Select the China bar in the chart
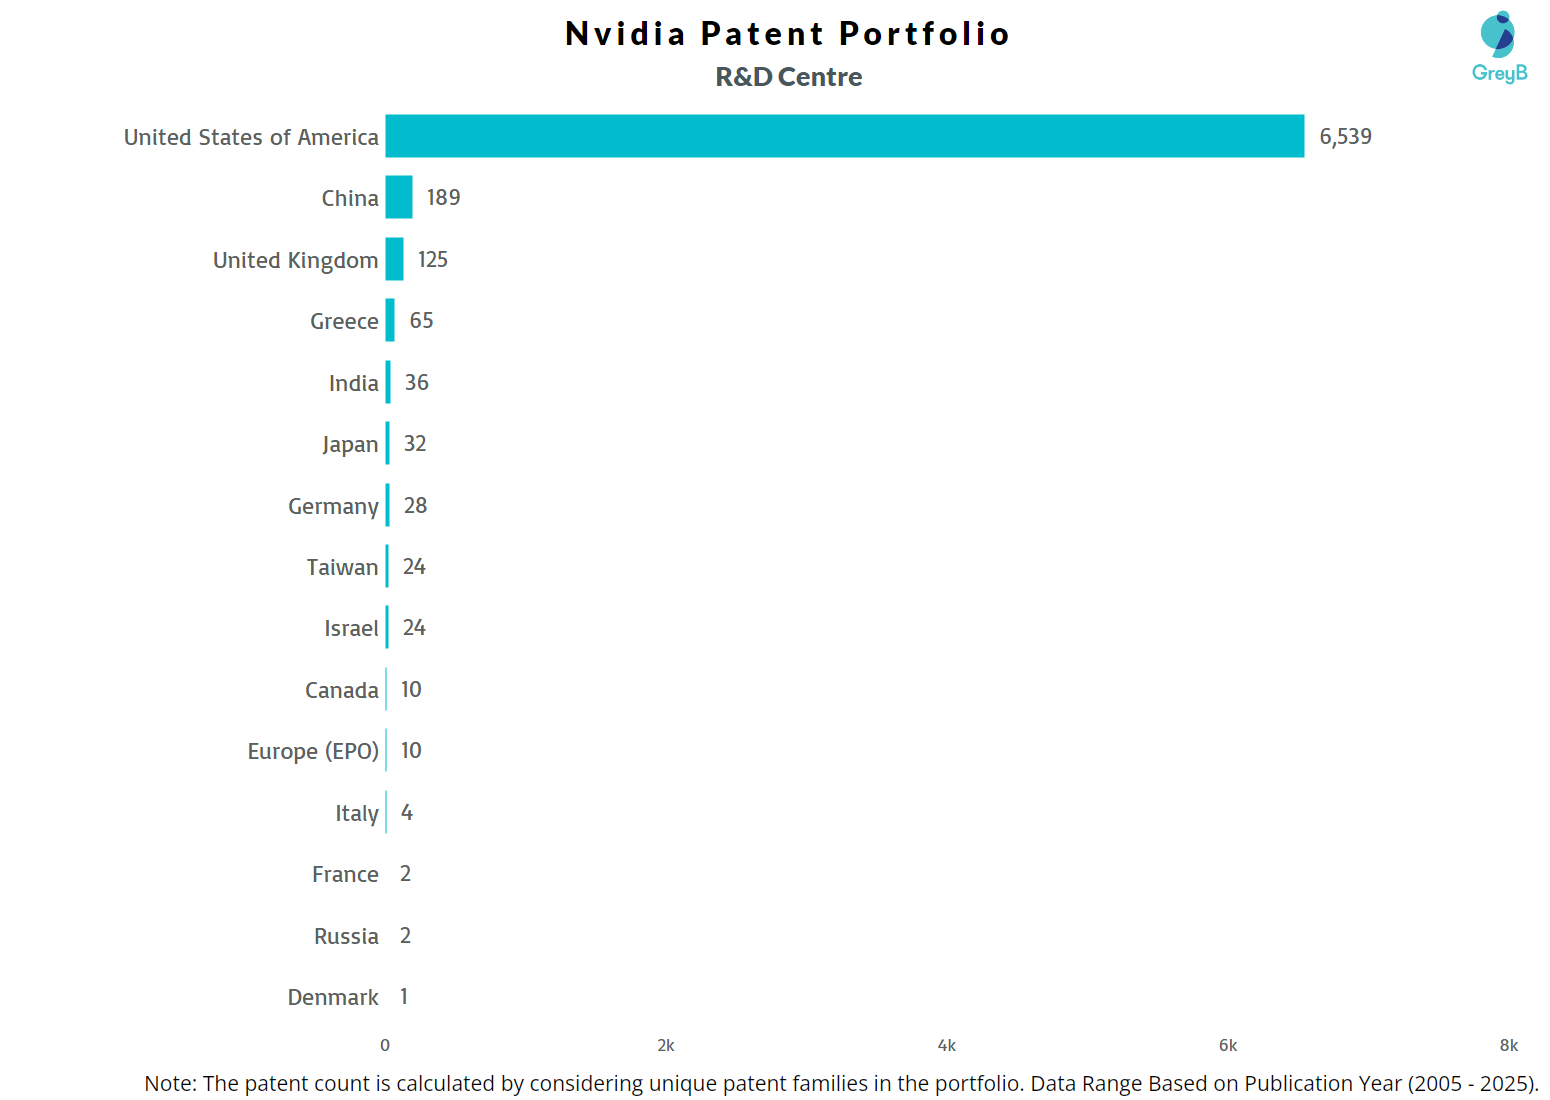1550x1100 pixels. (399, 197)
